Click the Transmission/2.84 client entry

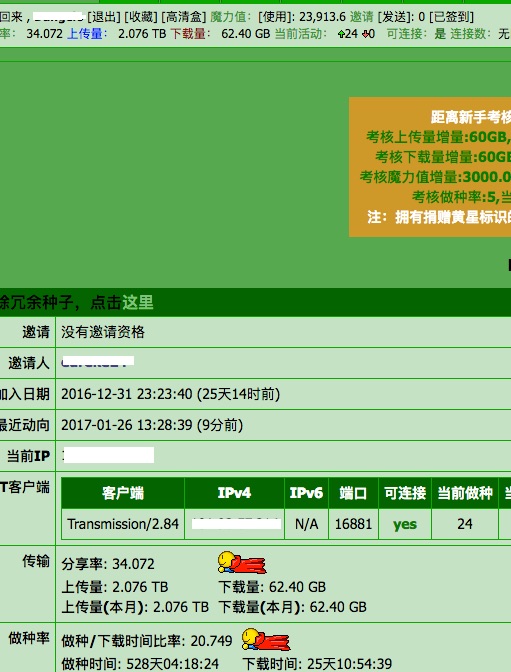pyautogui.click(x=123, y=524)
